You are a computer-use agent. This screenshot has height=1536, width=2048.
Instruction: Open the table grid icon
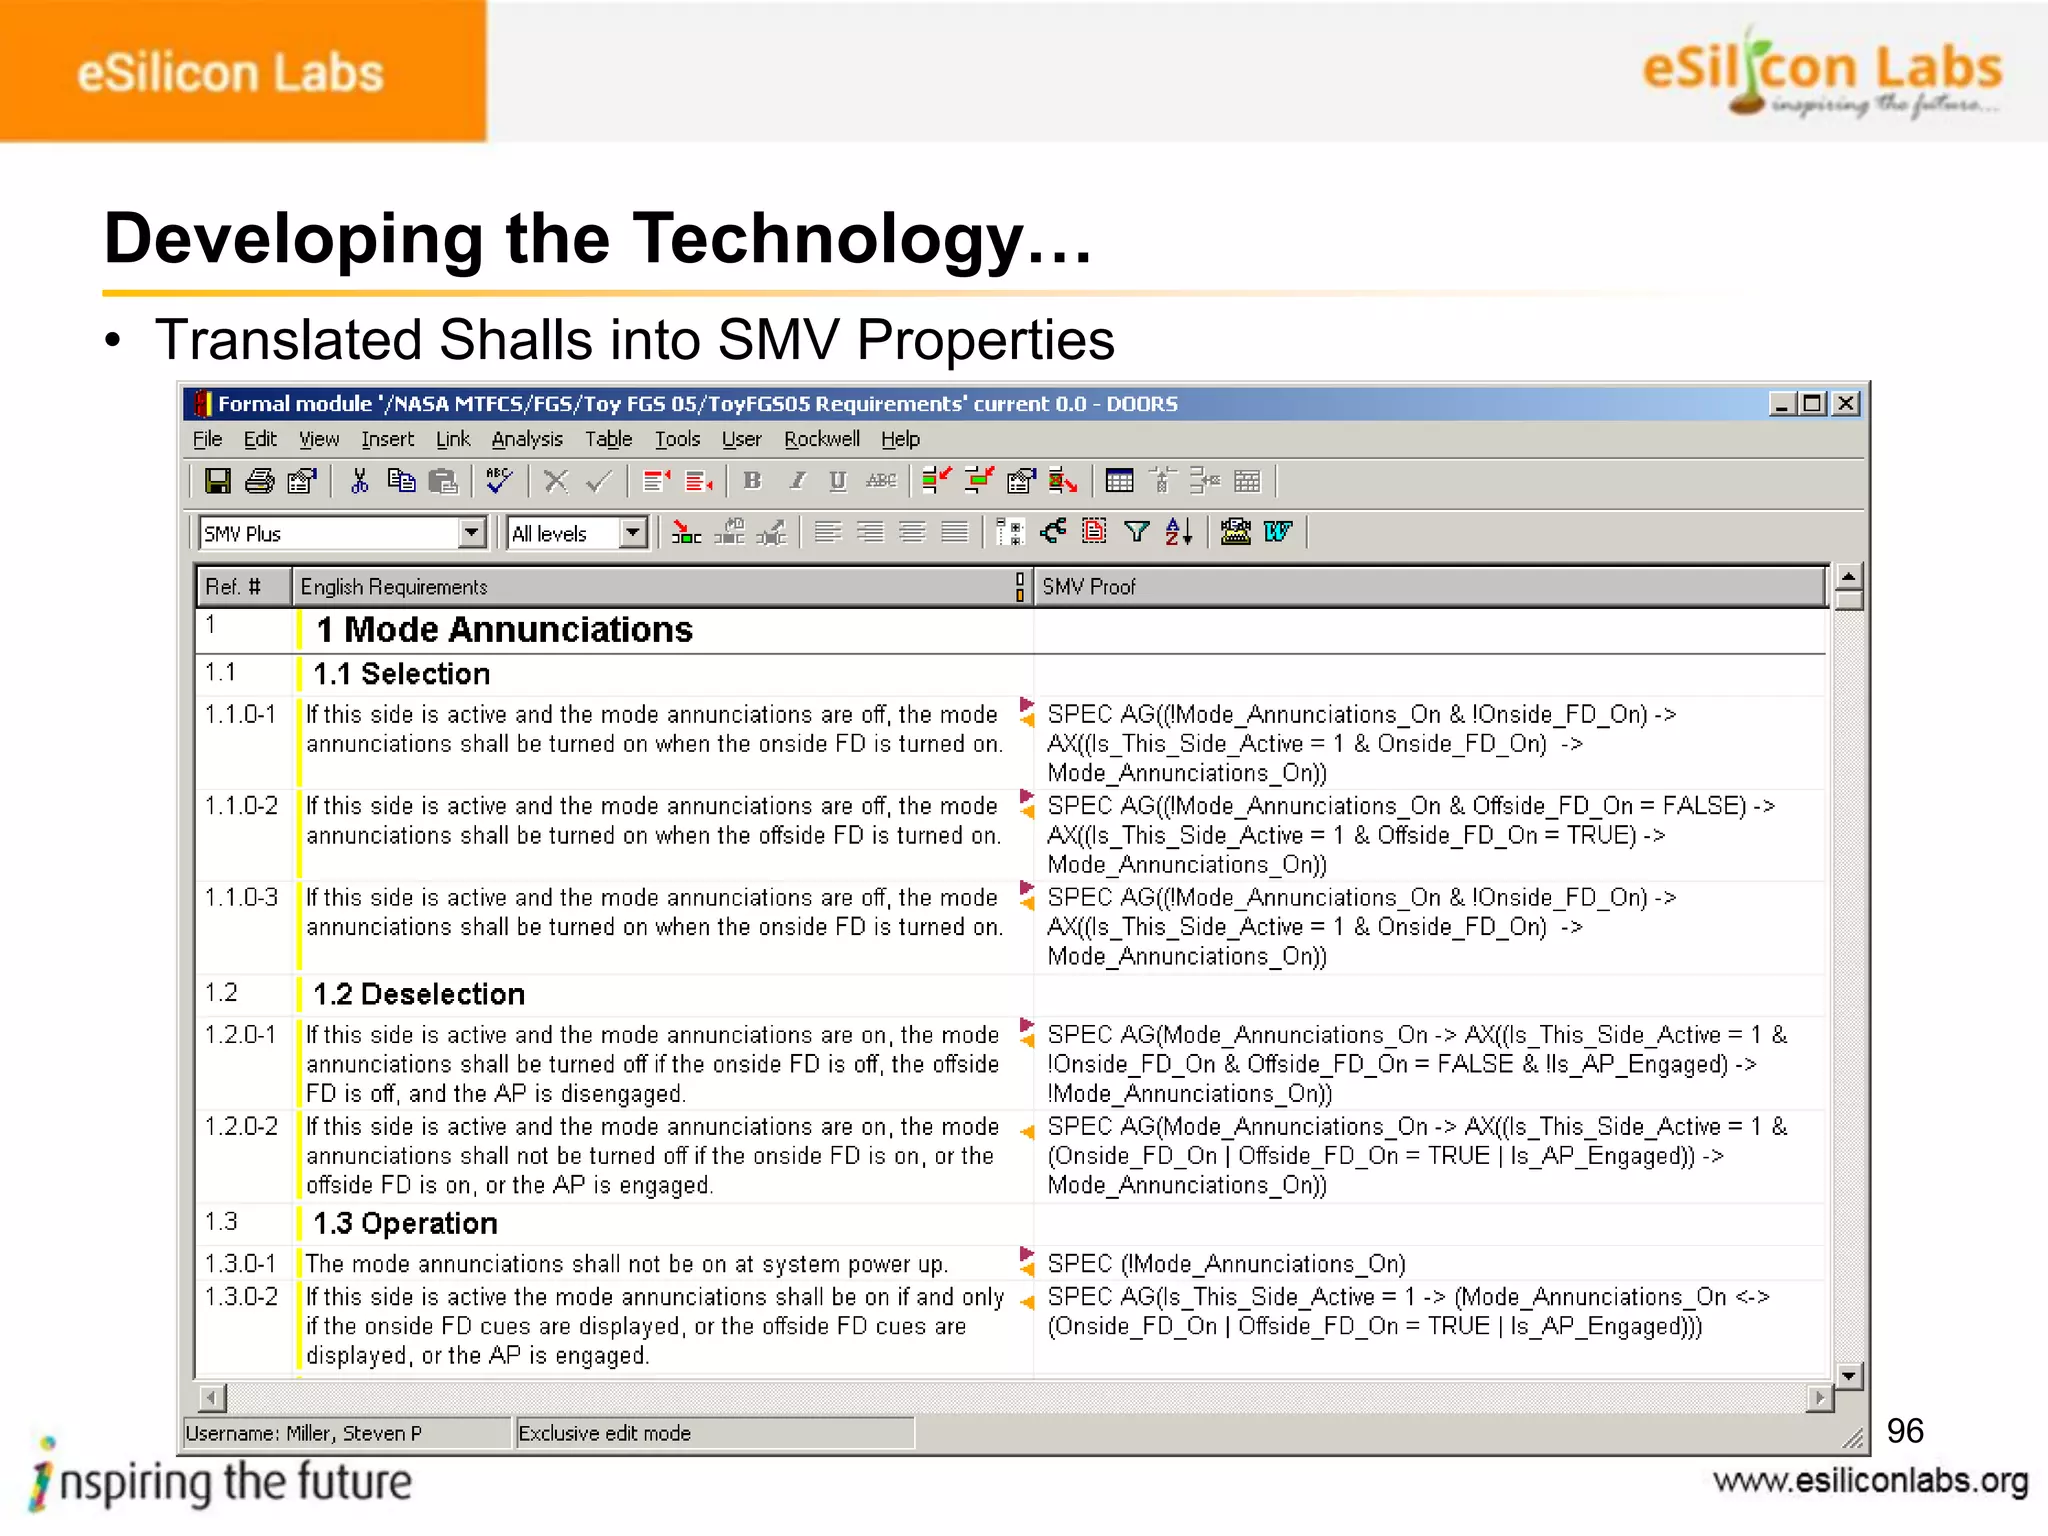[1119, 482]
